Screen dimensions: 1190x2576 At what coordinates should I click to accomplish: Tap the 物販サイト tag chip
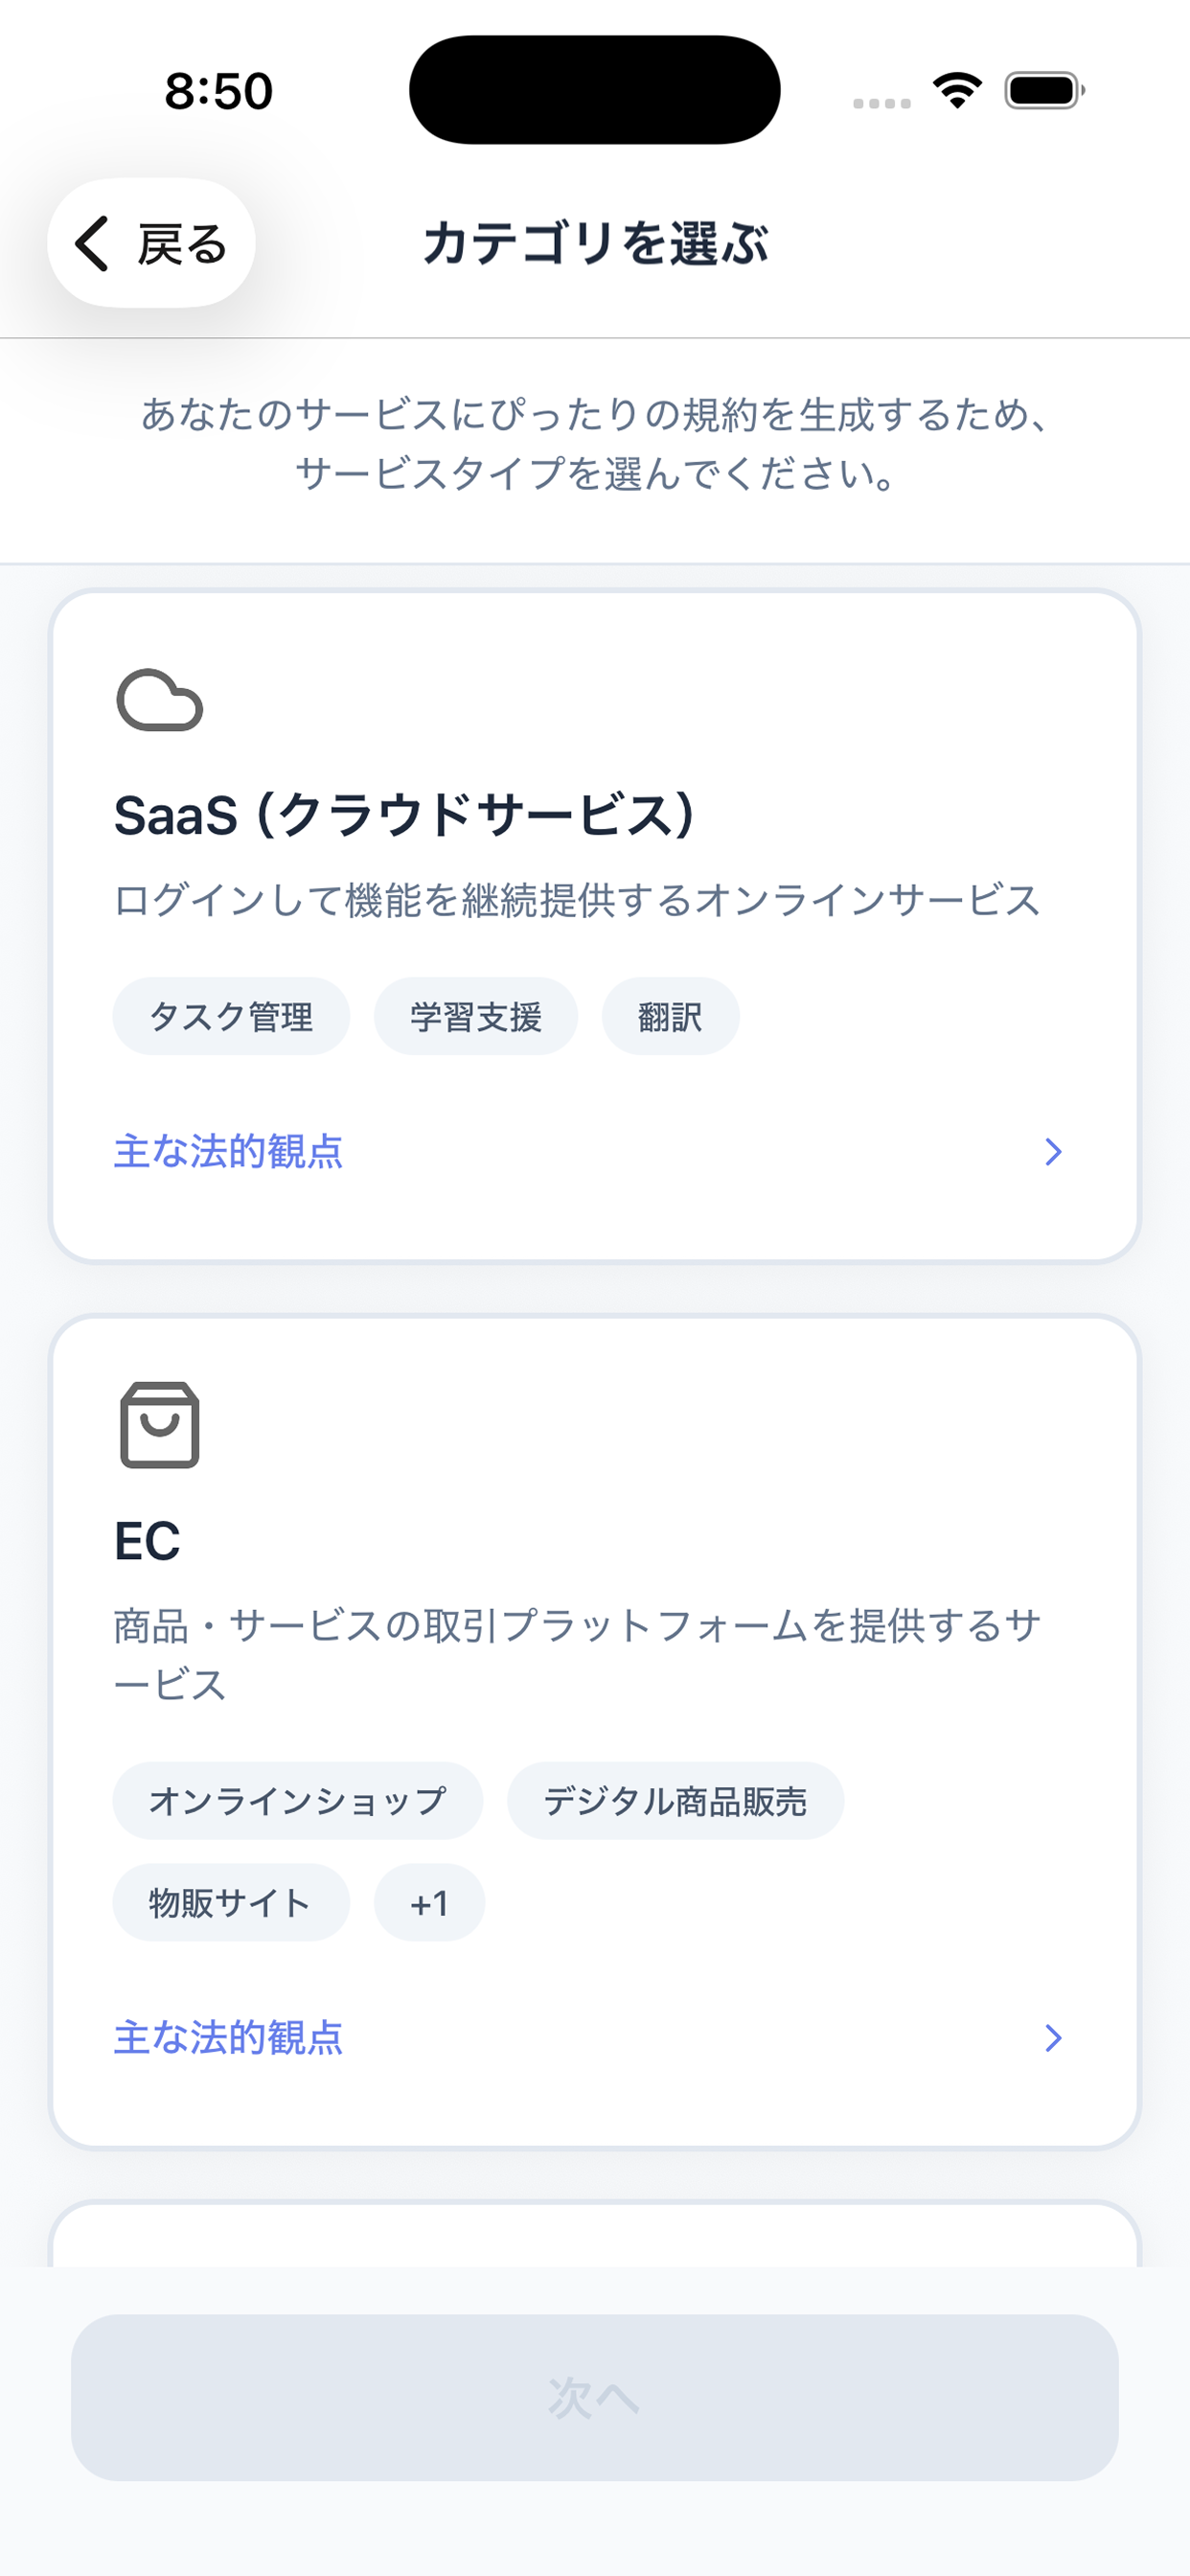pos(231,1902)
